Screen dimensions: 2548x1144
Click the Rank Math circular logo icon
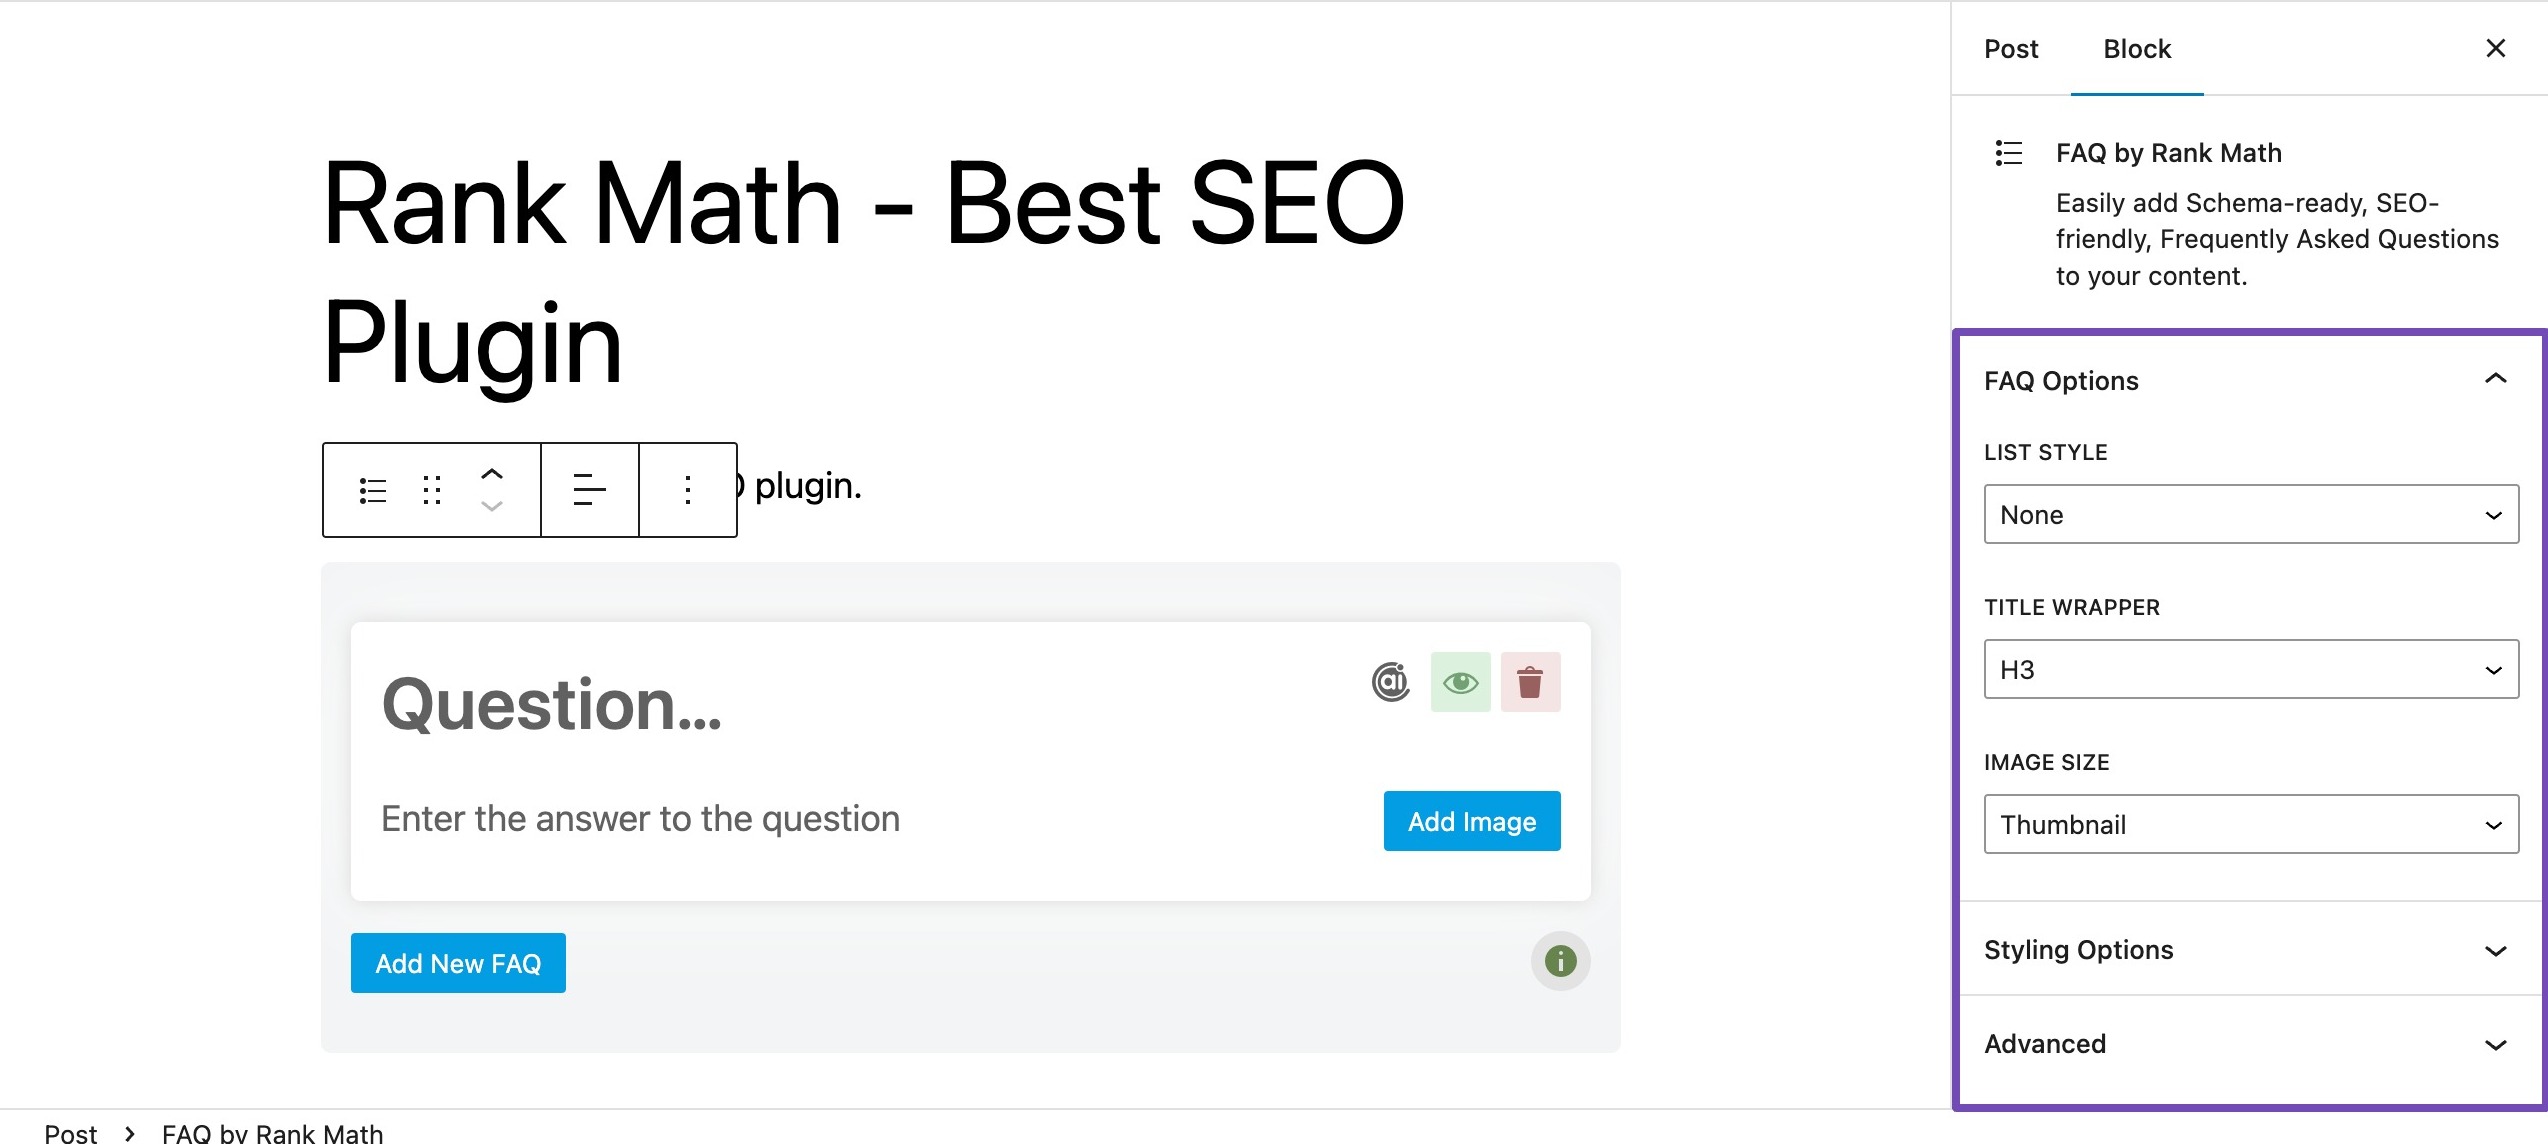pos(1391,681)
